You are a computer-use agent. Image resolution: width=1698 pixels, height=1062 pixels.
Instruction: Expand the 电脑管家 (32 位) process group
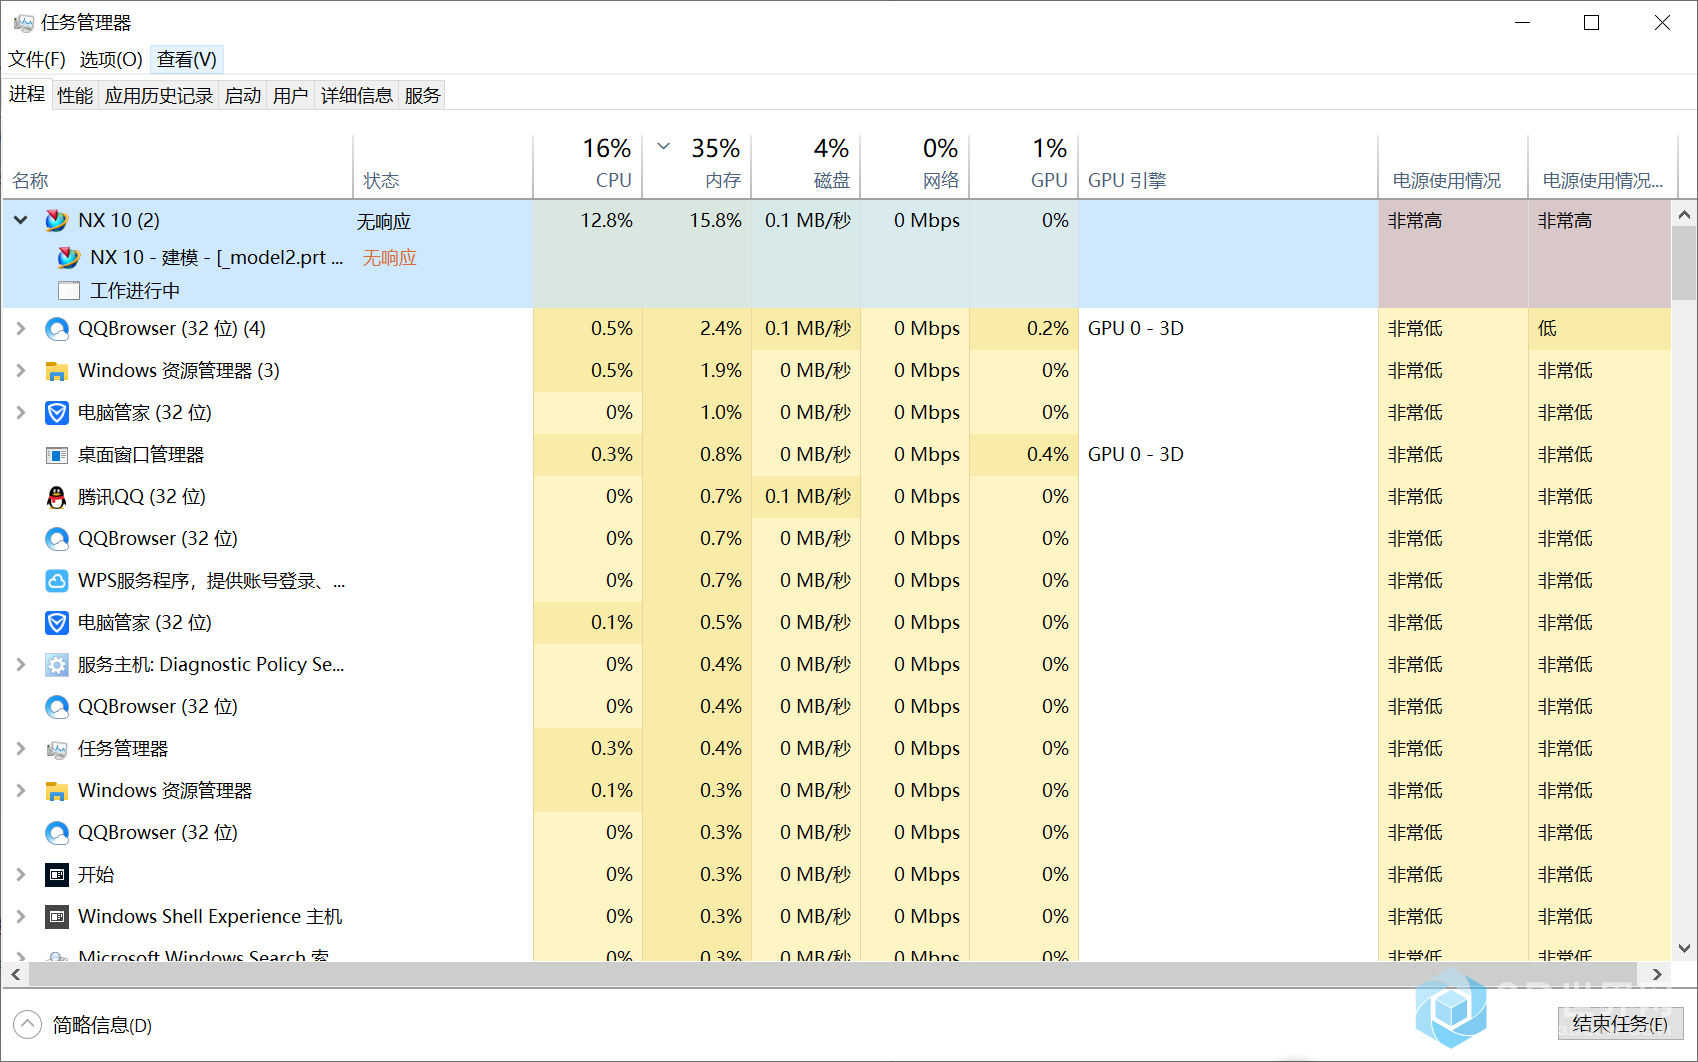point(21,412)
